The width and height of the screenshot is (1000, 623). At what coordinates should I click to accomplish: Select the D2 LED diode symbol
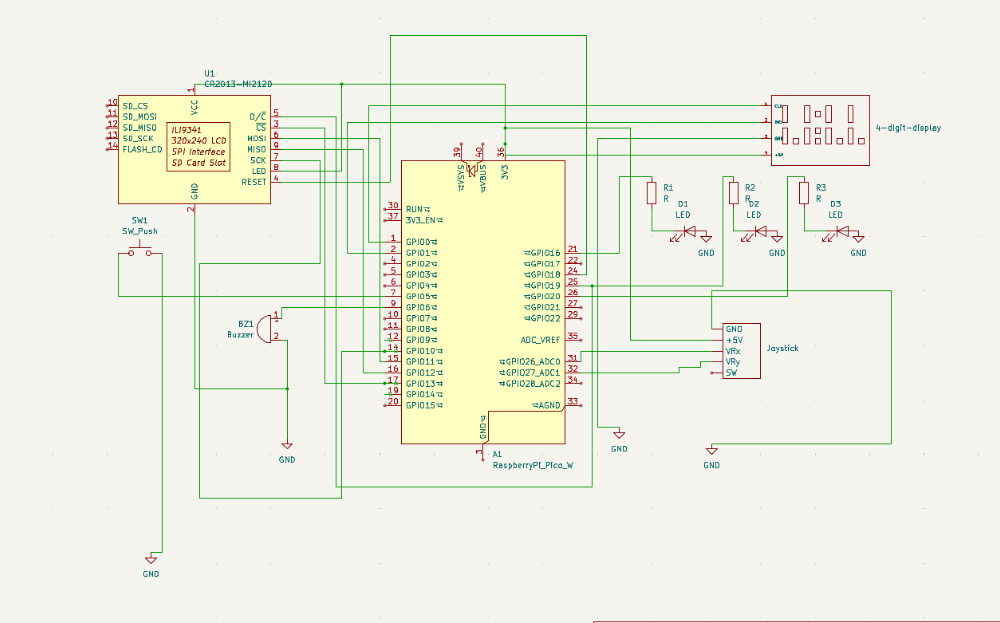758,233
